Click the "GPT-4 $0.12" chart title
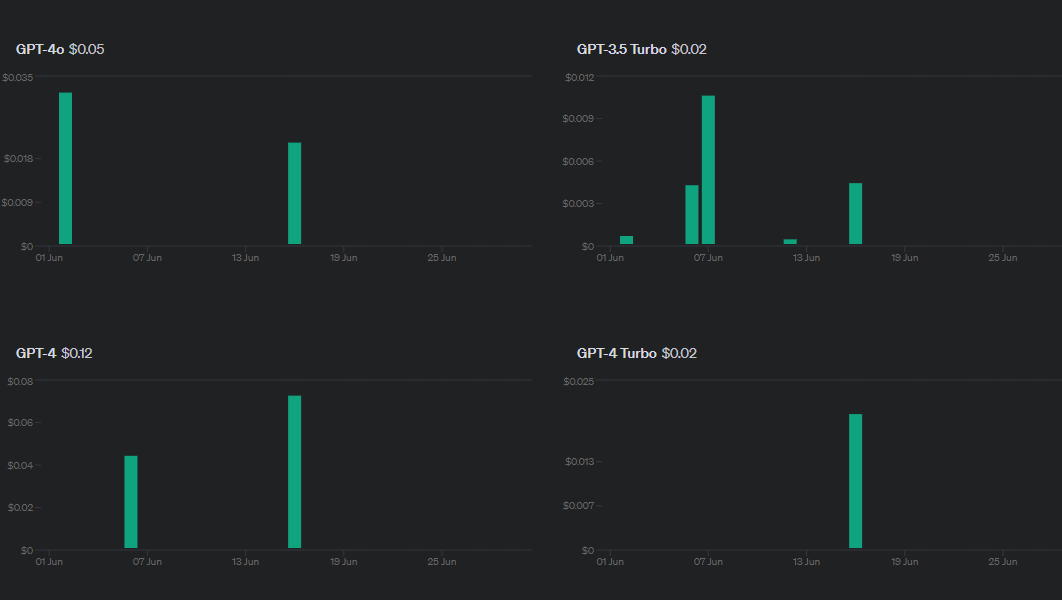The width and height of the screenshot is (1062, 600). pyautogui.click(x=54, y=353)
